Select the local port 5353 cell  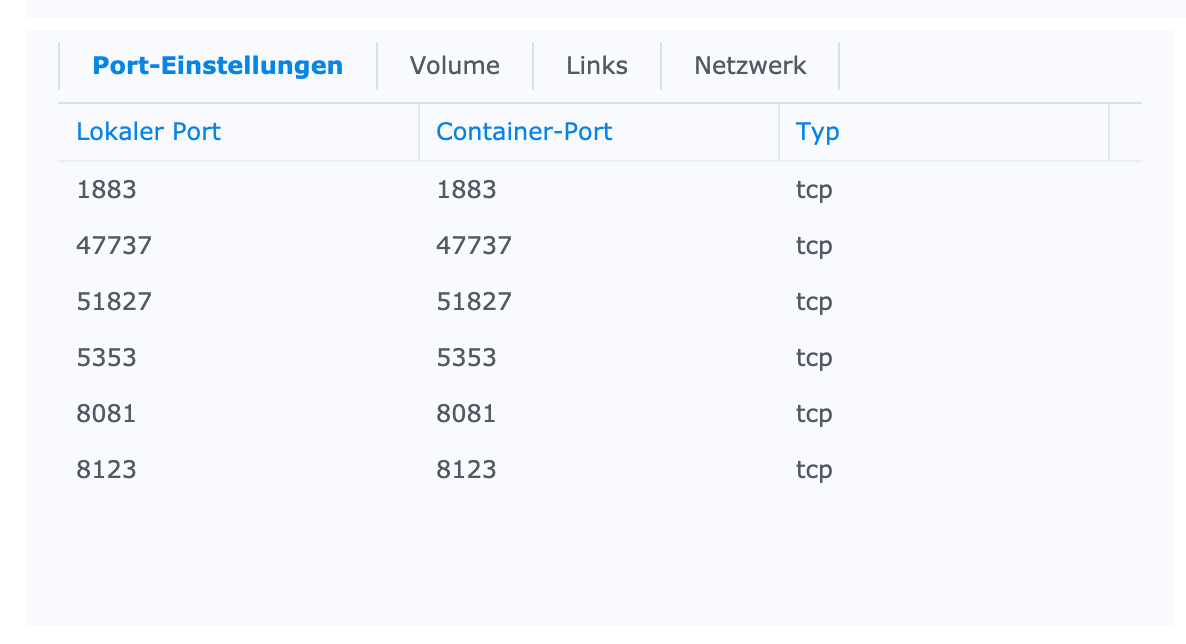[106, 358]
